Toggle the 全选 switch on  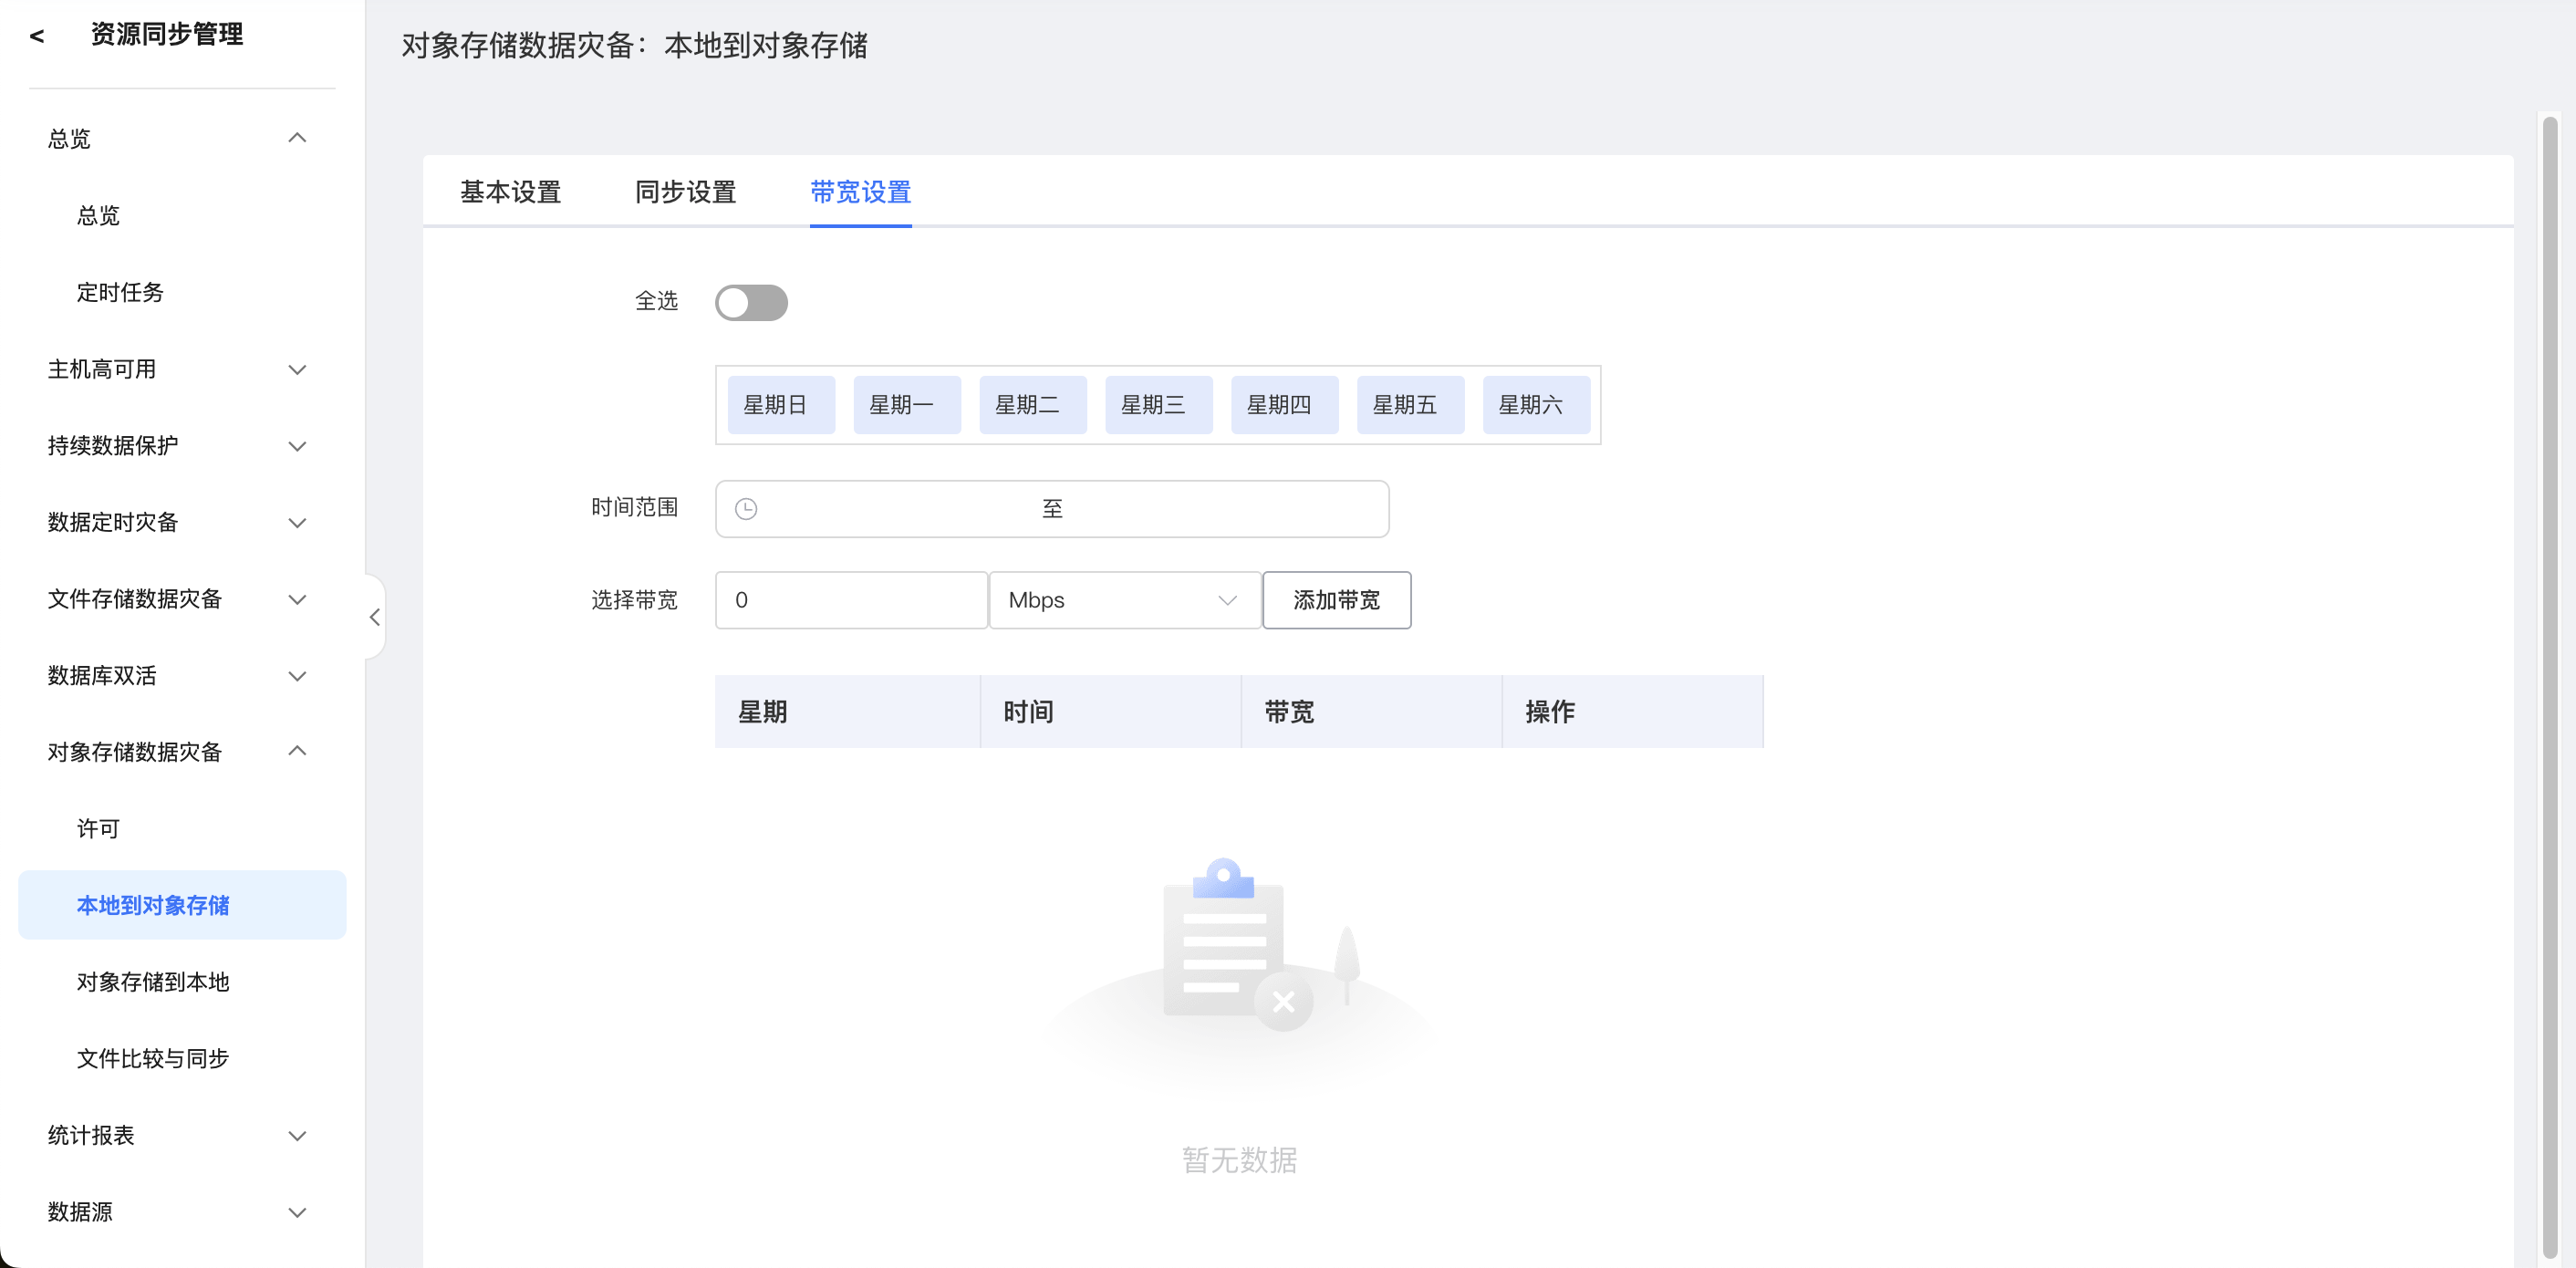click(x=751, y=303)
